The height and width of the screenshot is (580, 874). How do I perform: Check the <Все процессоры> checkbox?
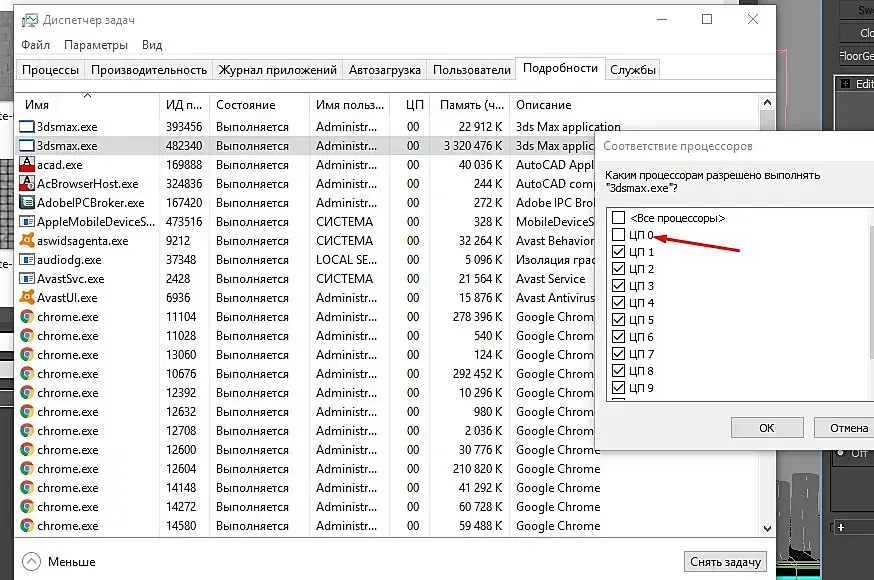pyautogui.click(x=618, y=217)
